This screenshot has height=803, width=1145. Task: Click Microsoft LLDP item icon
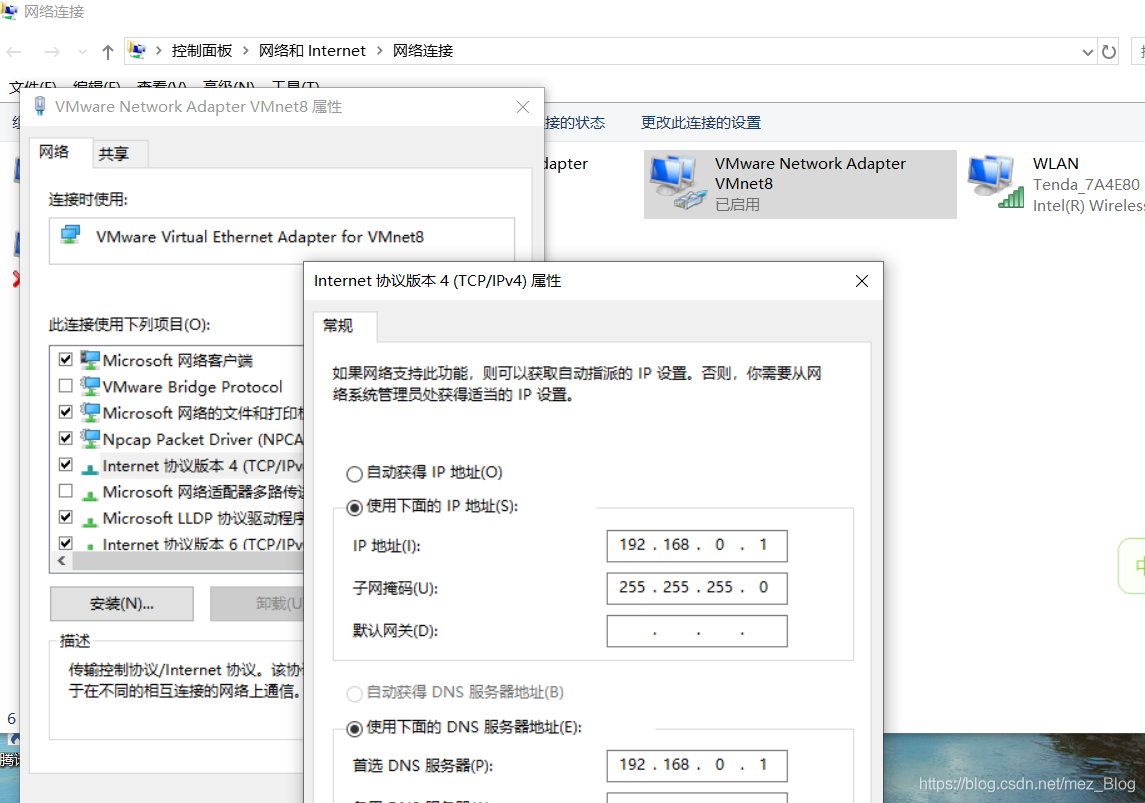[x=90, y=520]
